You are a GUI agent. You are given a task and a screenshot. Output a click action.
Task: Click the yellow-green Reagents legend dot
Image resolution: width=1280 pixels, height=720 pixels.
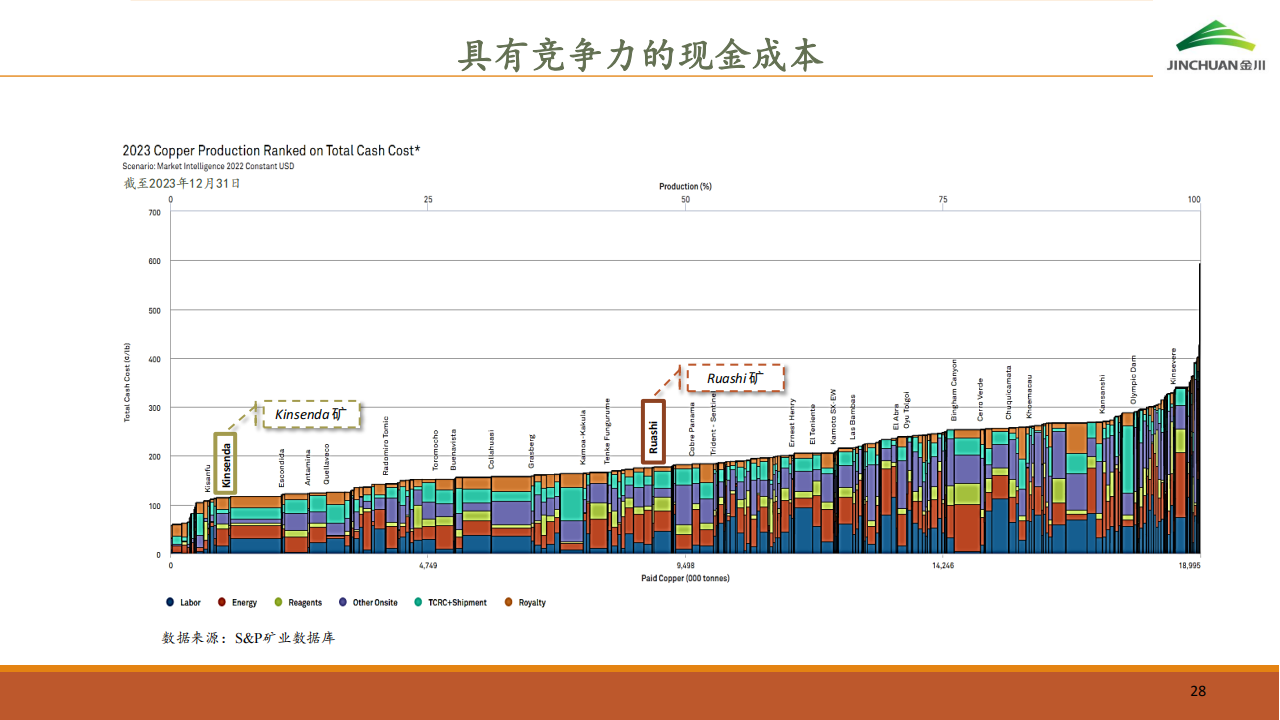click(x=278, y=602)
